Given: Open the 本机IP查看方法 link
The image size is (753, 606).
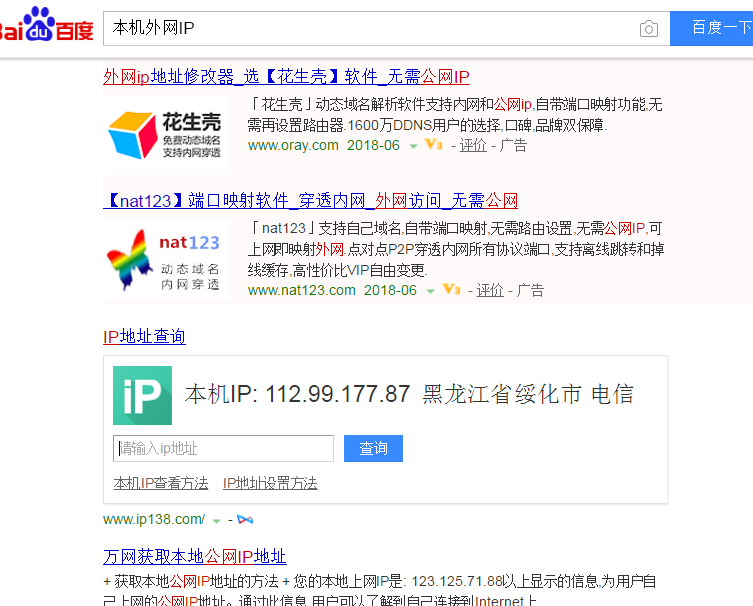Looking at the screenshot, I should click(161, 483).
